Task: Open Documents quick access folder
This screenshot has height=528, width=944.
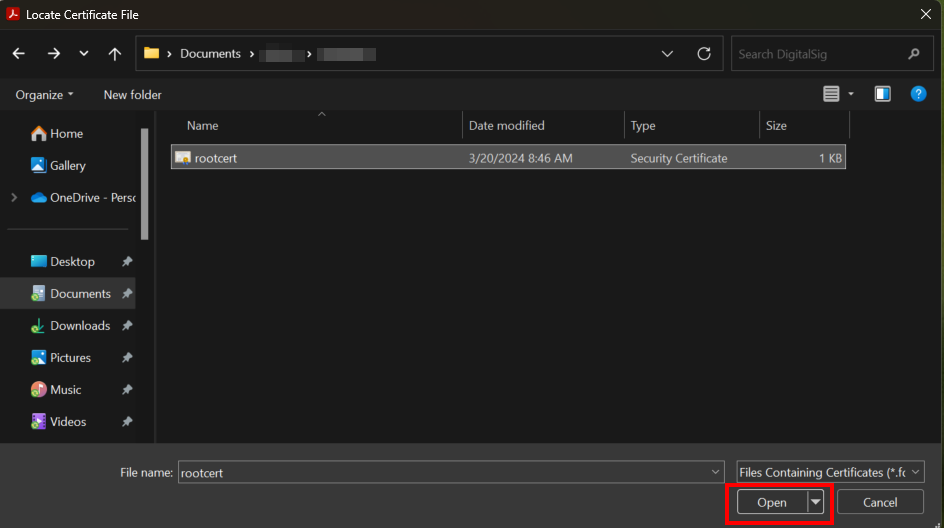Action: [70, 294]
